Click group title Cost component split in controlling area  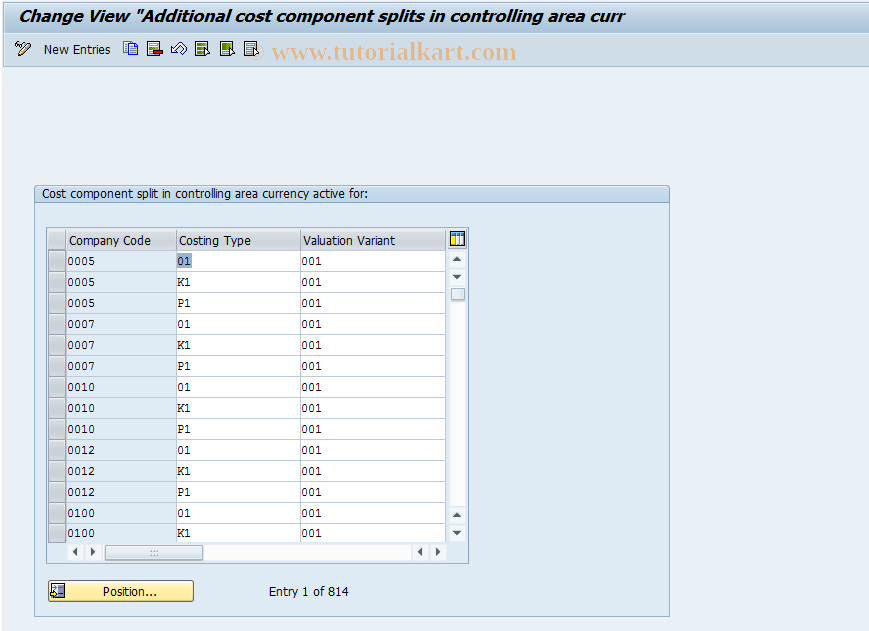pyautogui.click(x=205, y=194)
